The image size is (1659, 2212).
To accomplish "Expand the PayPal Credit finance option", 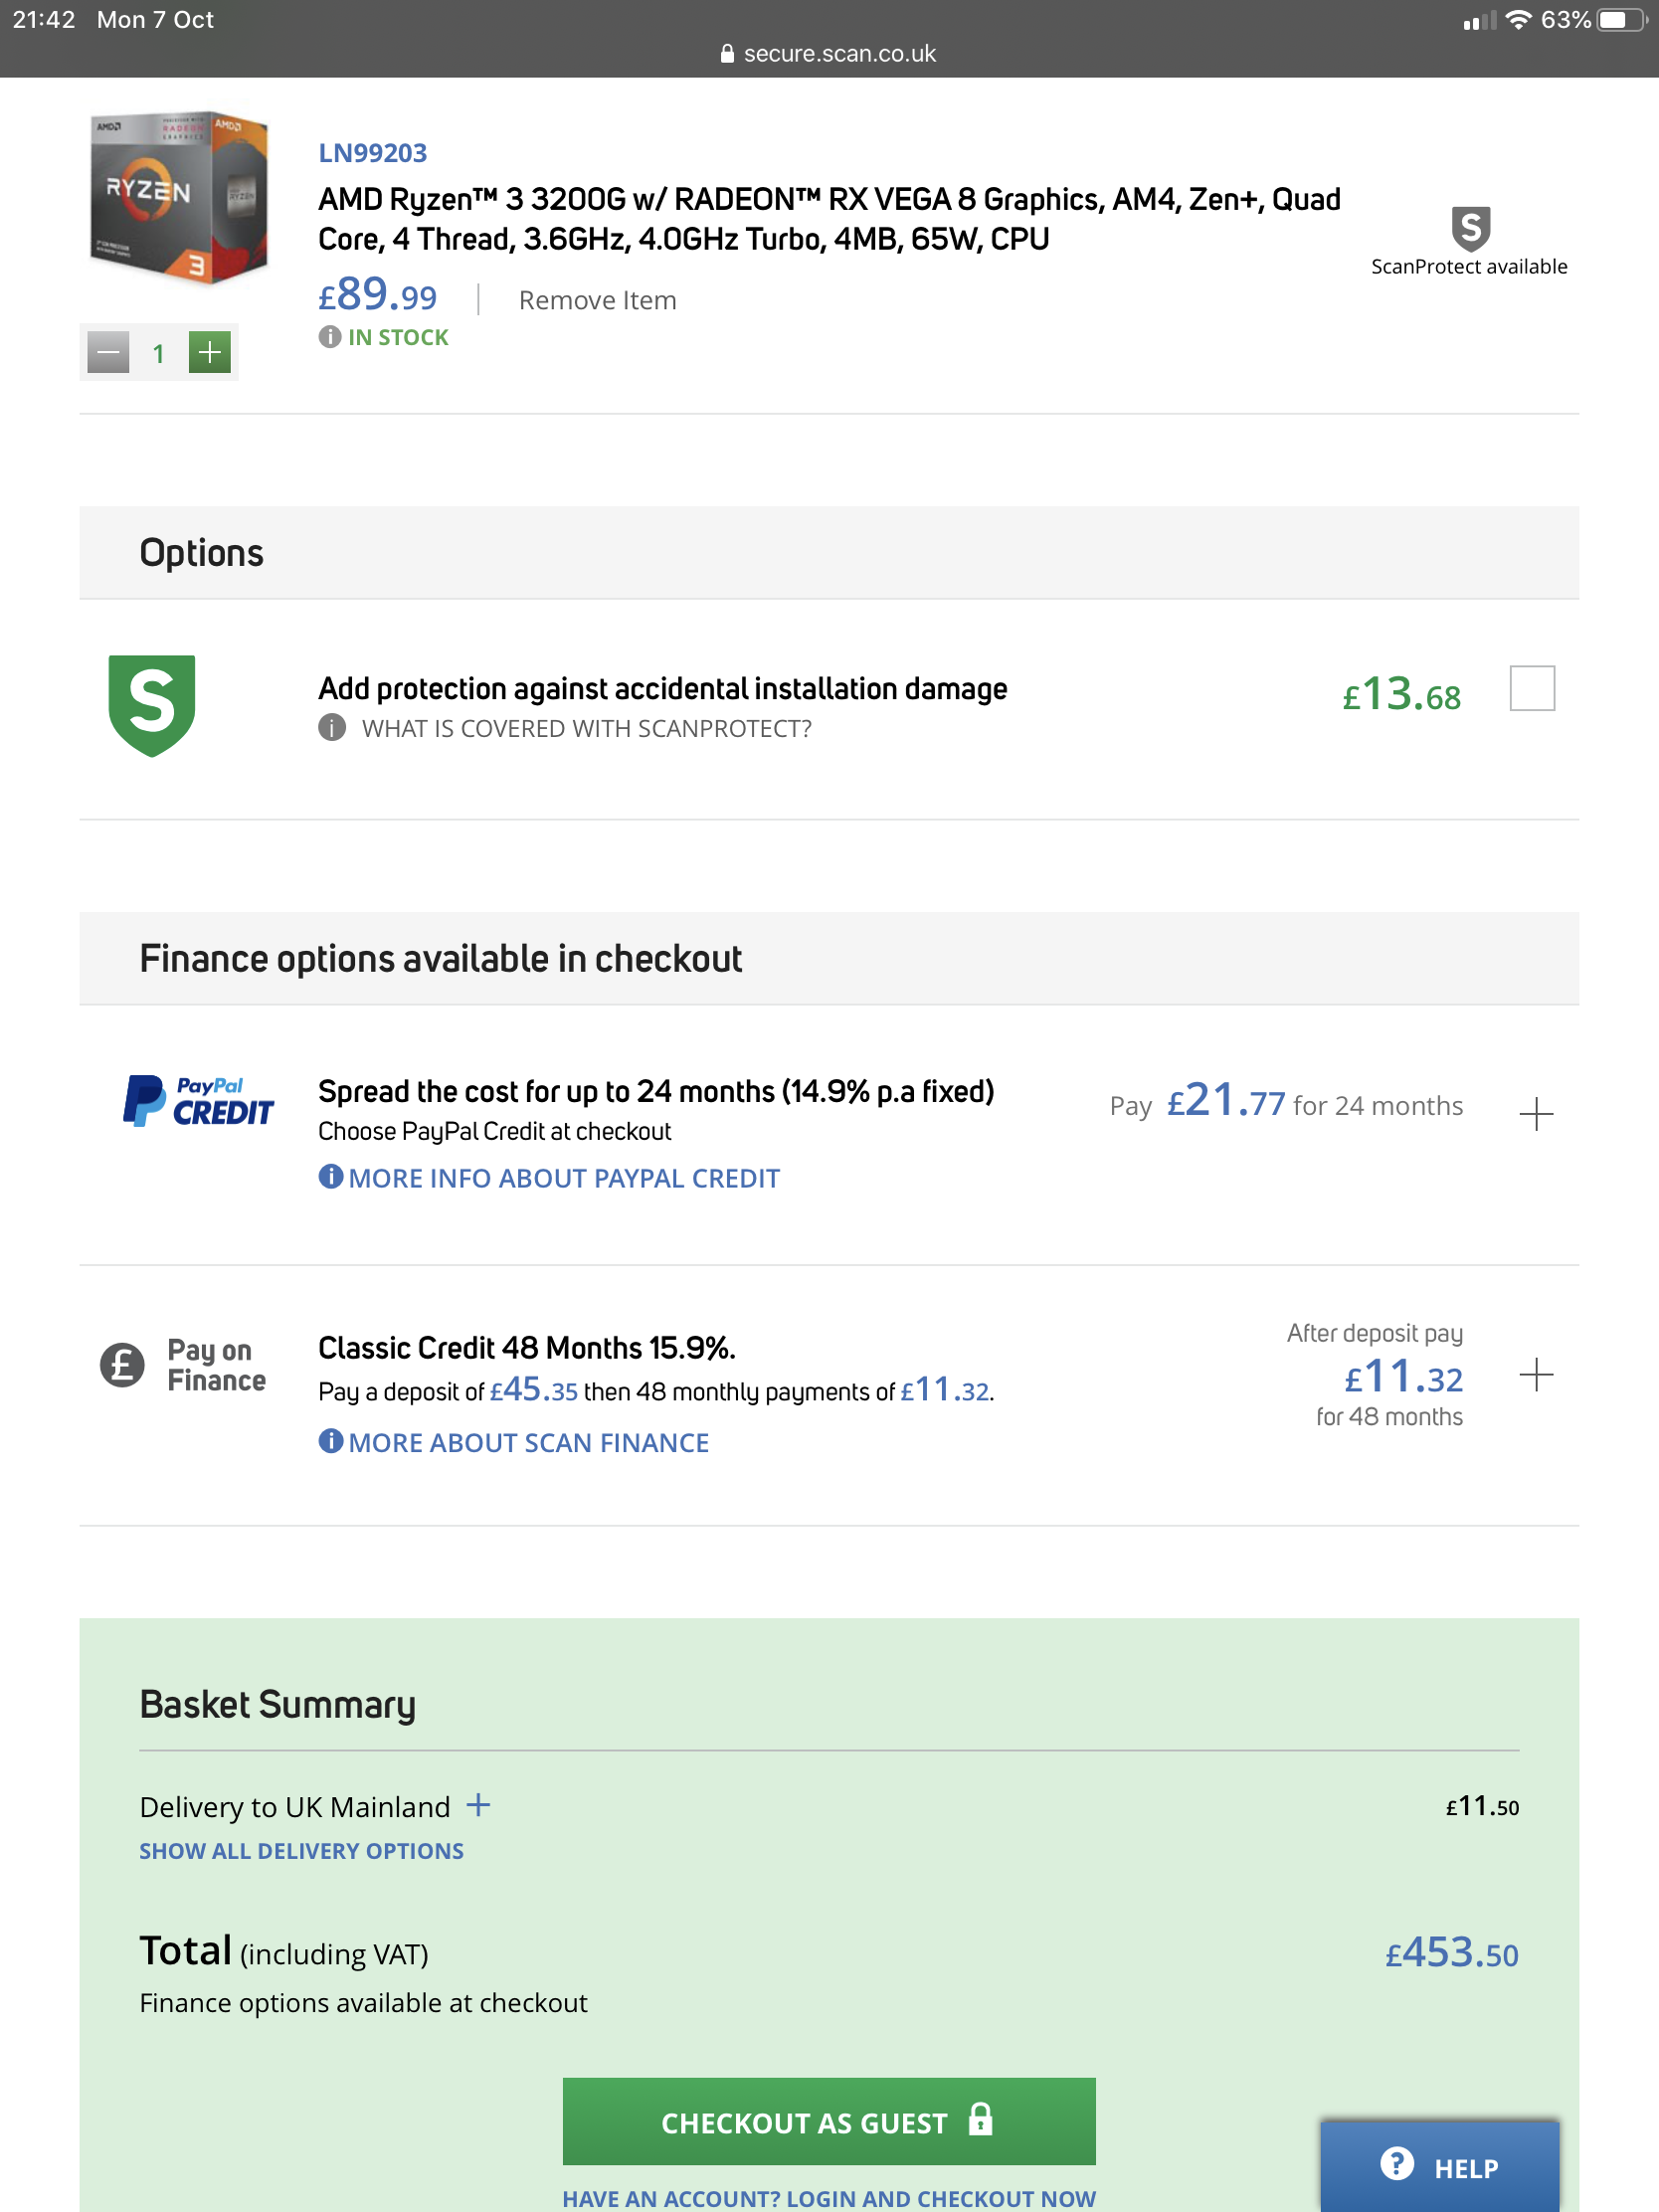I will pyautogui.click(x=1535, y=1113).
